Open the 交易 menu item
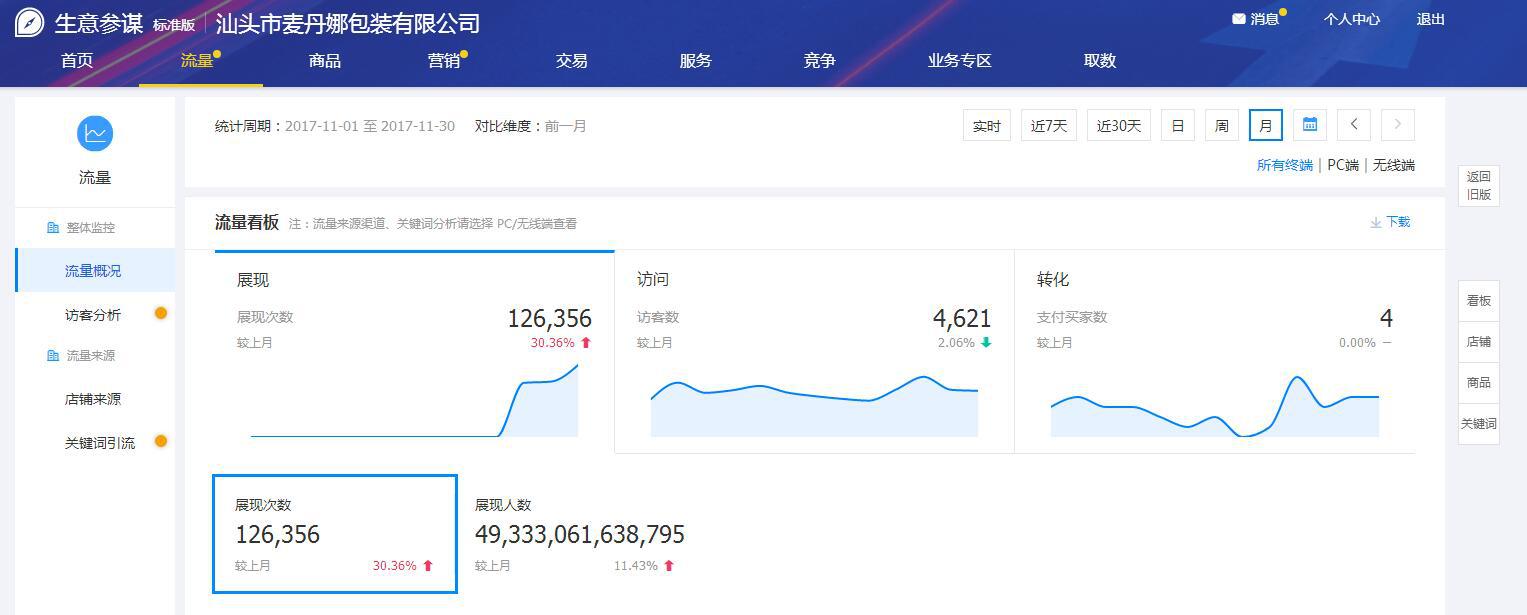Viewport: 1527px width, 615px height. coord(570,61)
